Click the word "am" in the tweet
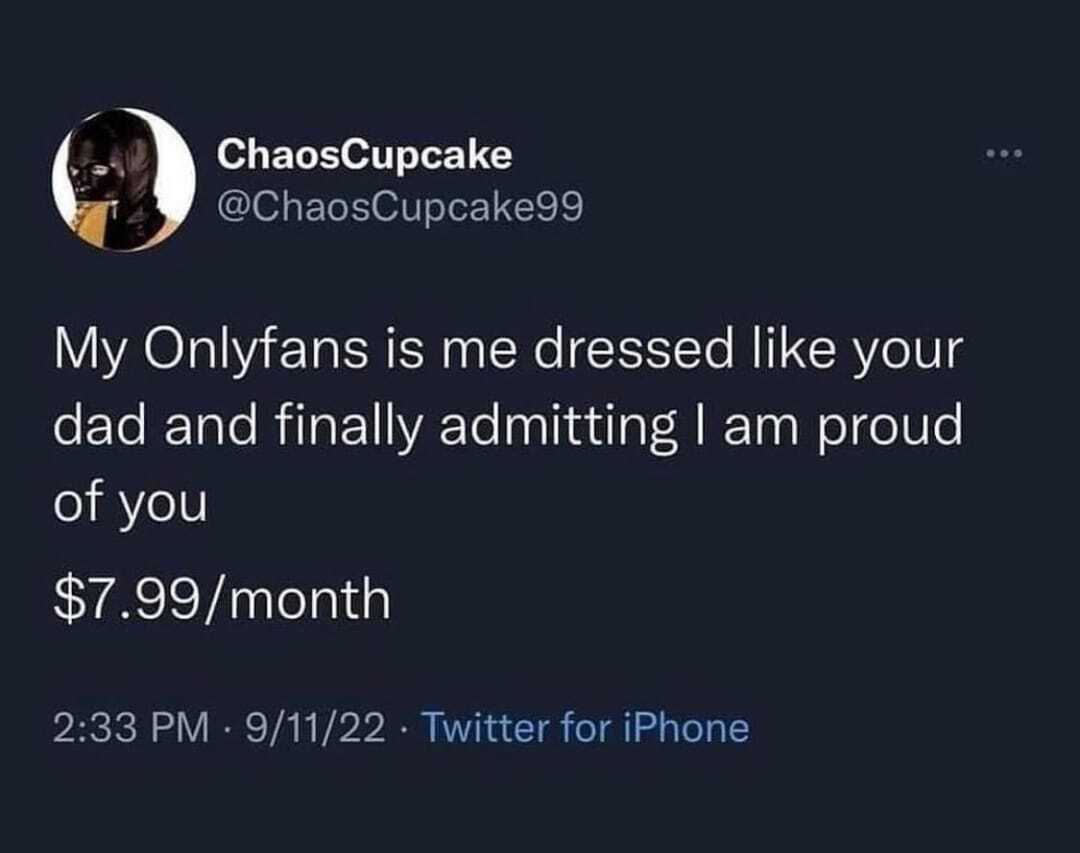Image resolution: width=1080 pixels, height=853 pixels. coord(763,427)
